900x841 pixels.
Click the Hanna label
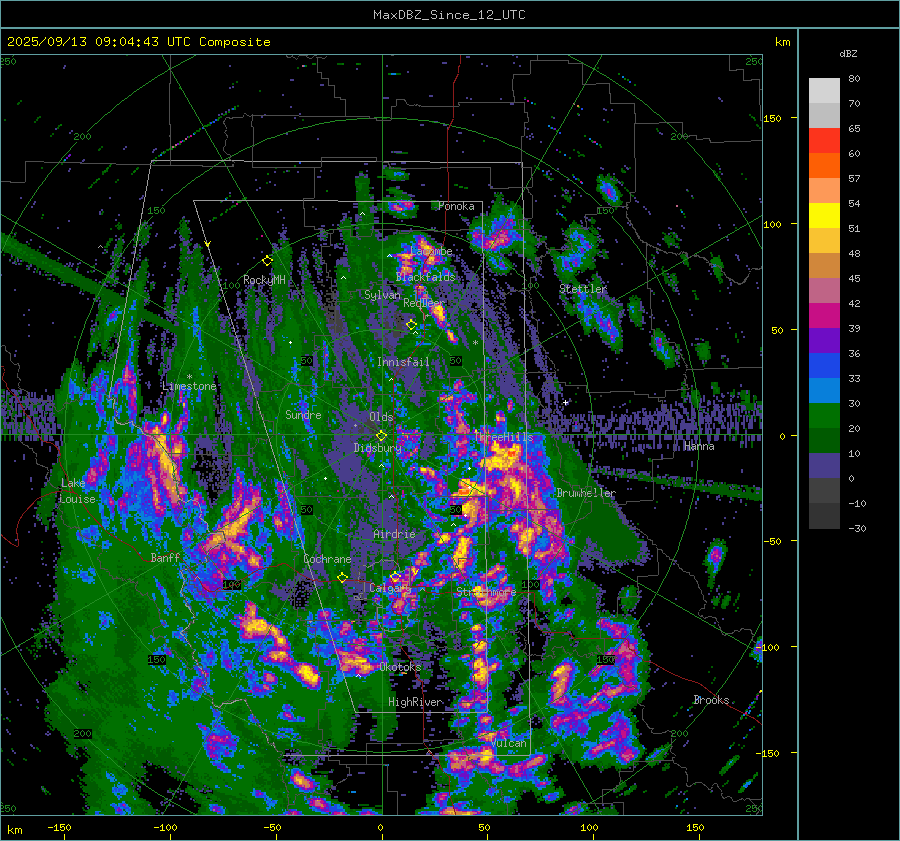[699, 446]
